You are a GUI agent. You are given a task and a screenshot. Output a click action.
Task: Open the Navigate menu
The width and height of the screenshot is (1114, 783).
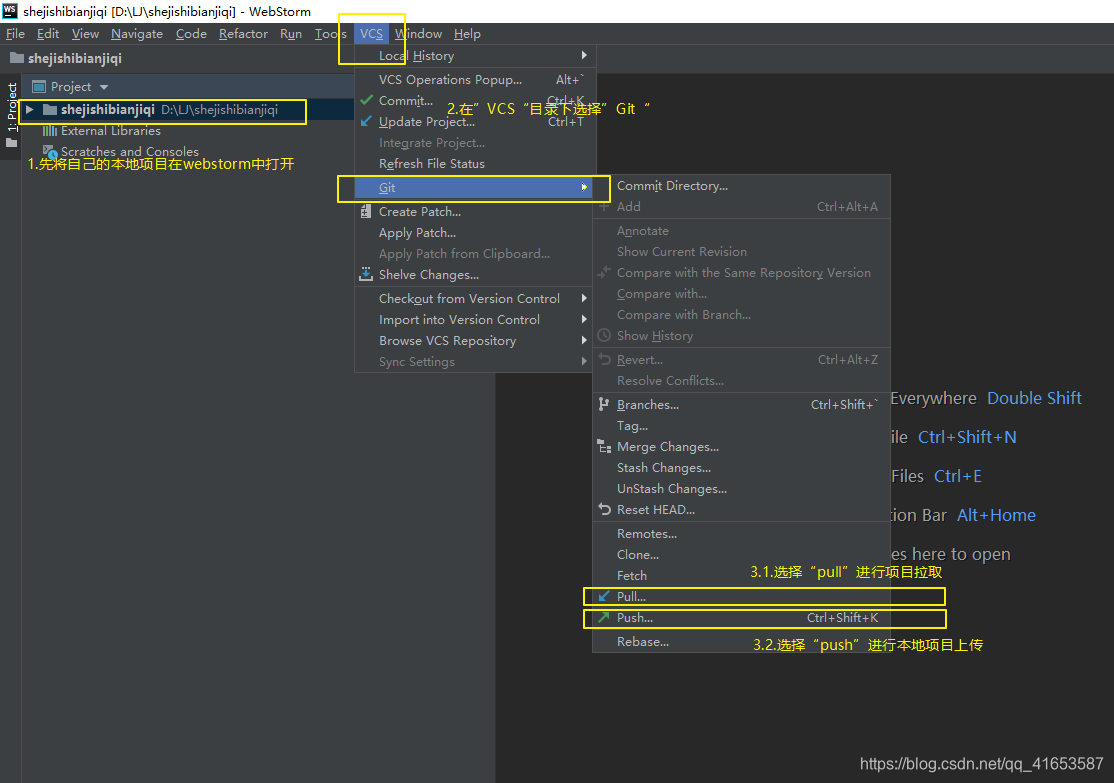pyautogui.click(x=136, y=33)
